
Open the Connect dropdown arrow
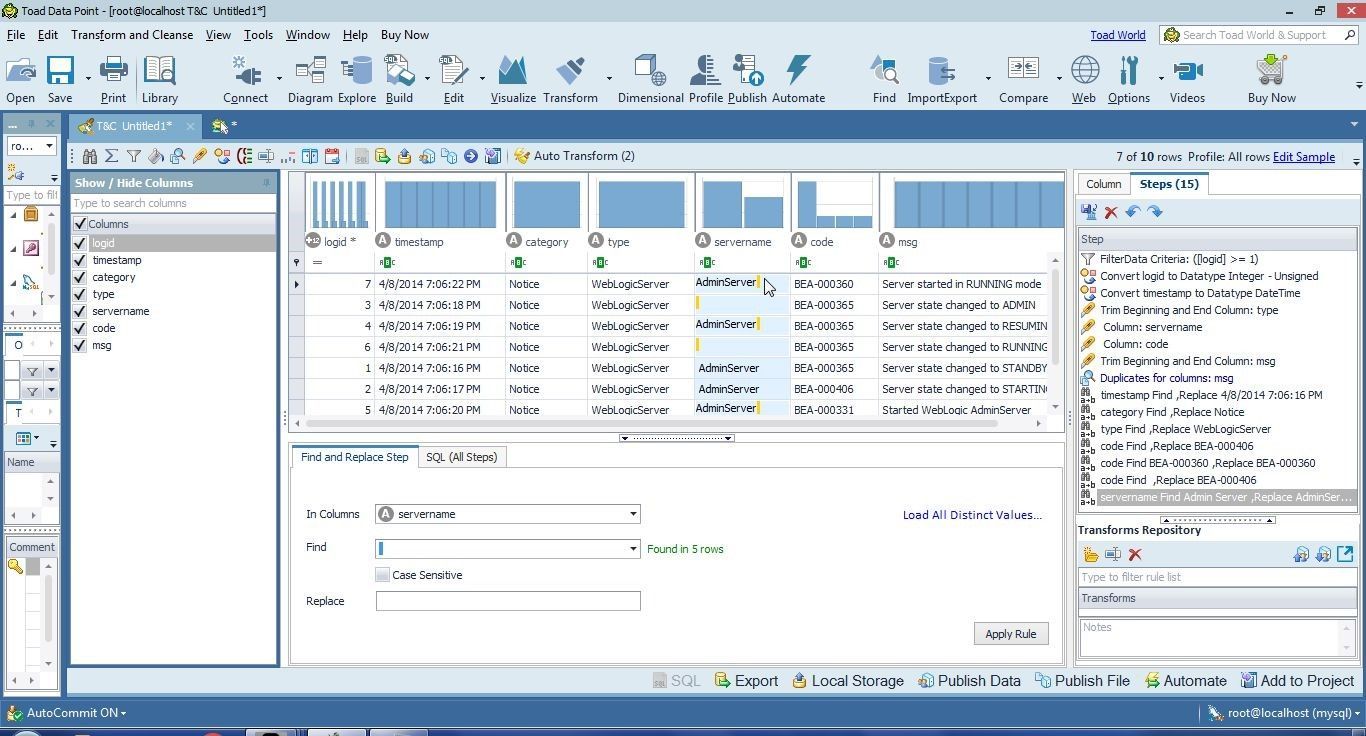(279, 77)
